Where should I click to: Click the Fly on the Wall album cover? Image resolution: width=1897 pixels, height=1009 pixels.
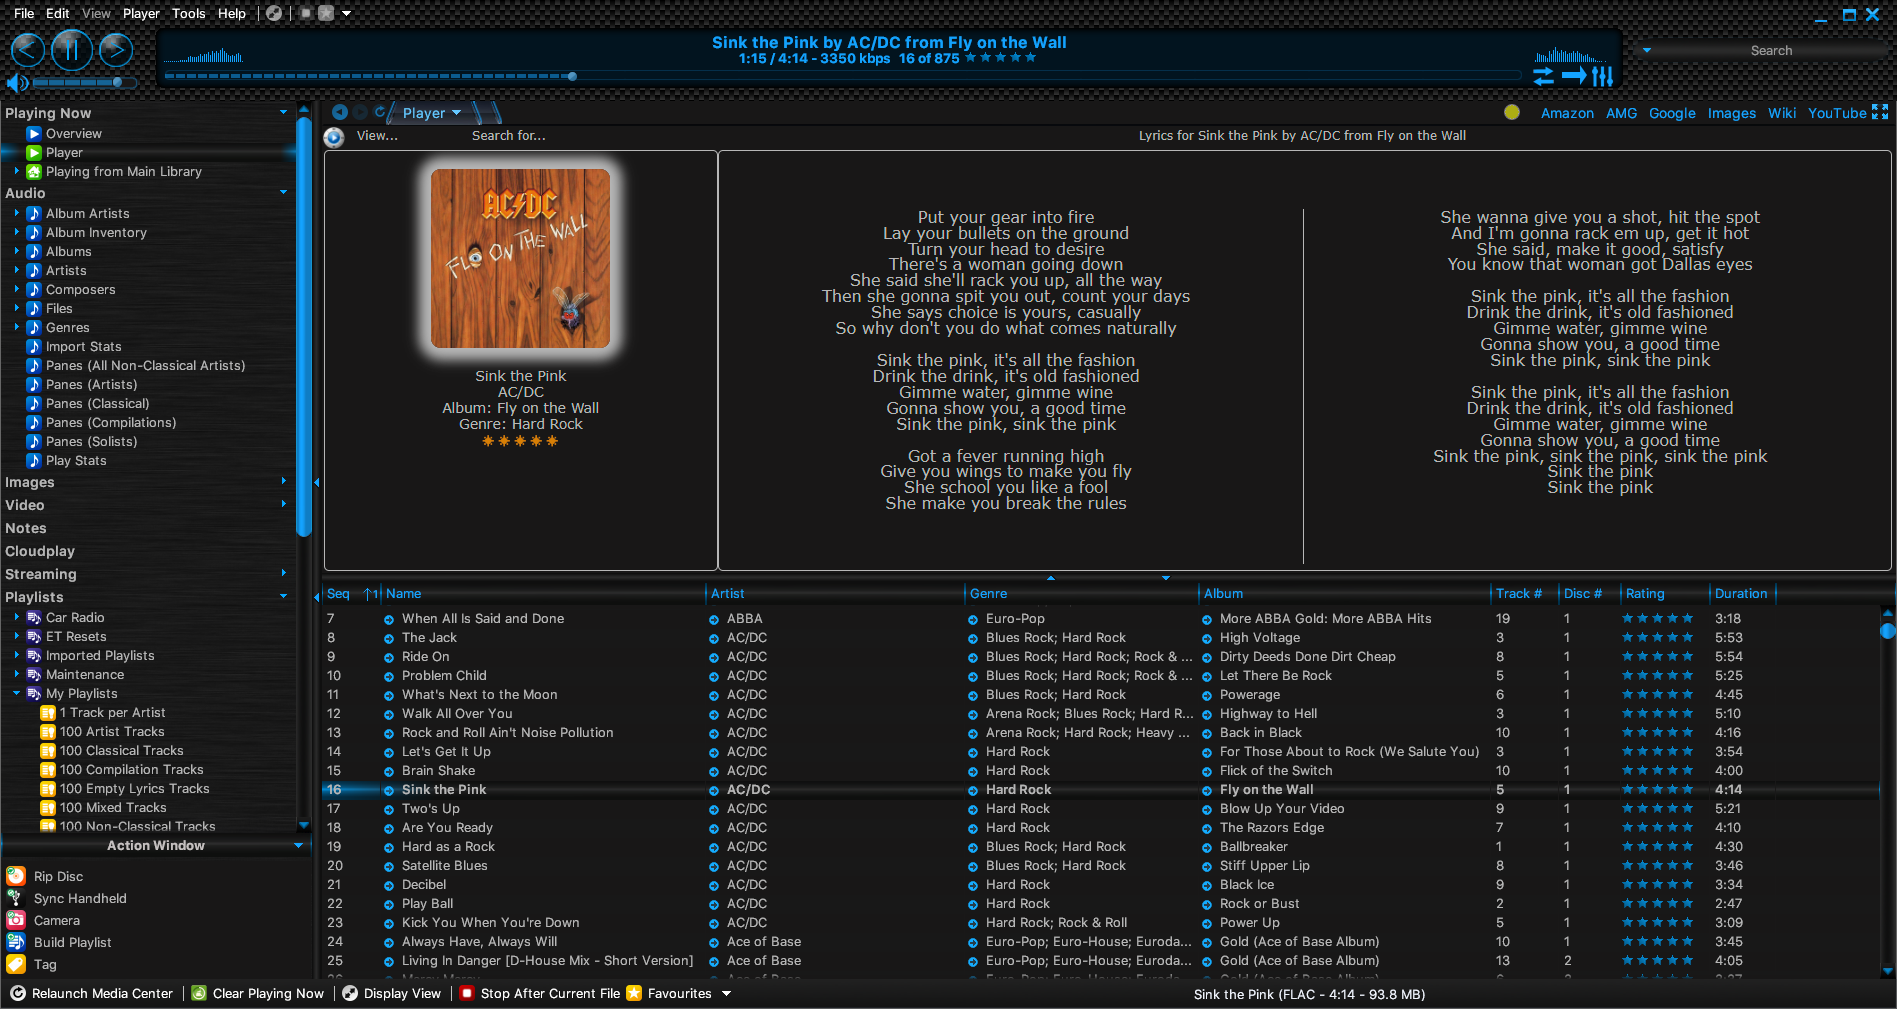[x=520, y=258]
